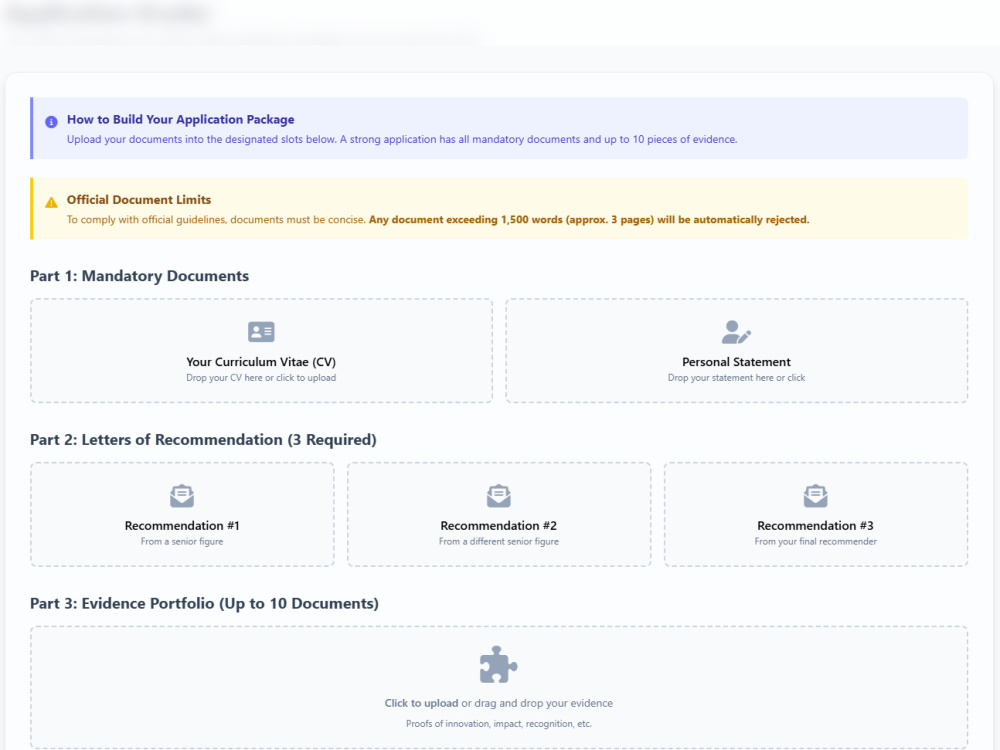Image resolution: width=1000 pixels, height=750 pixels.
Task: Click the 'From a senior figure' hint
Action: pos(182,541)
